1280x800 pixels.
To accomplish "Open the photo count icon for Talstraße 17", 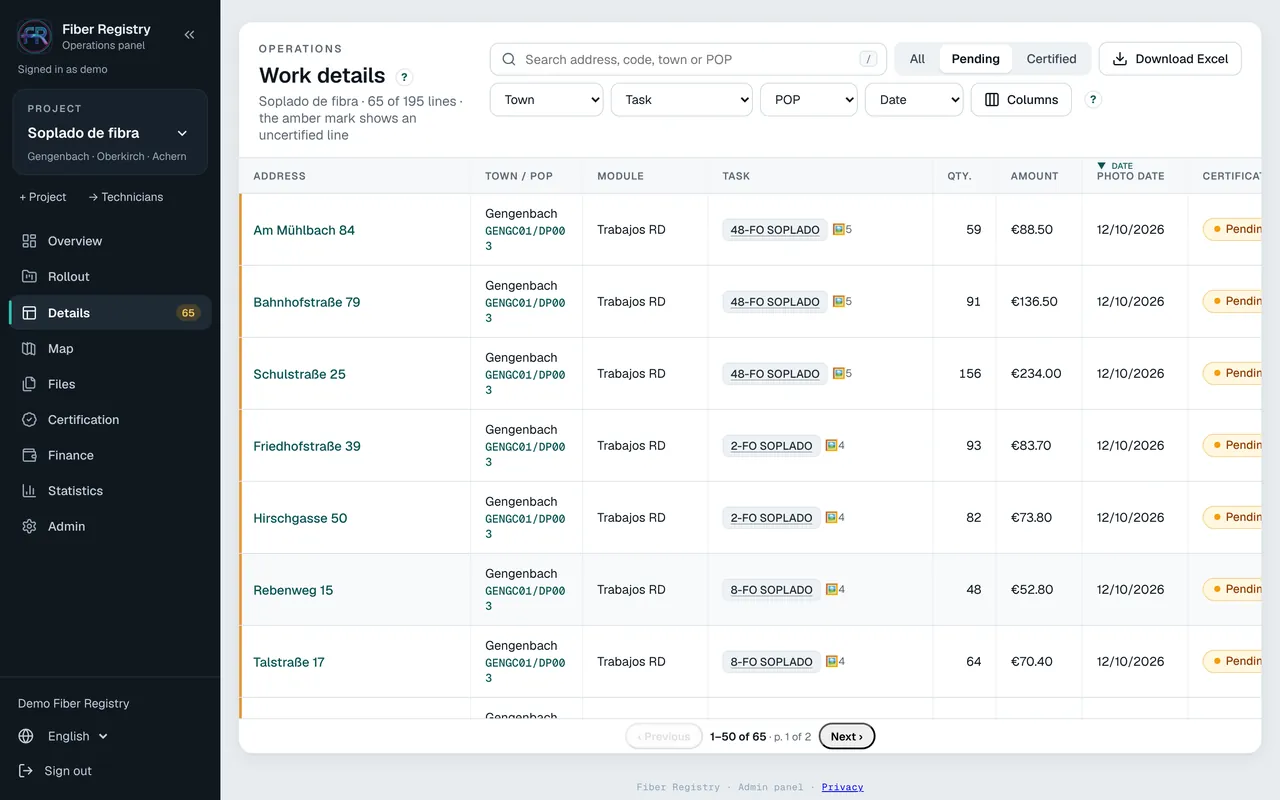I will [x=835, y=662].
